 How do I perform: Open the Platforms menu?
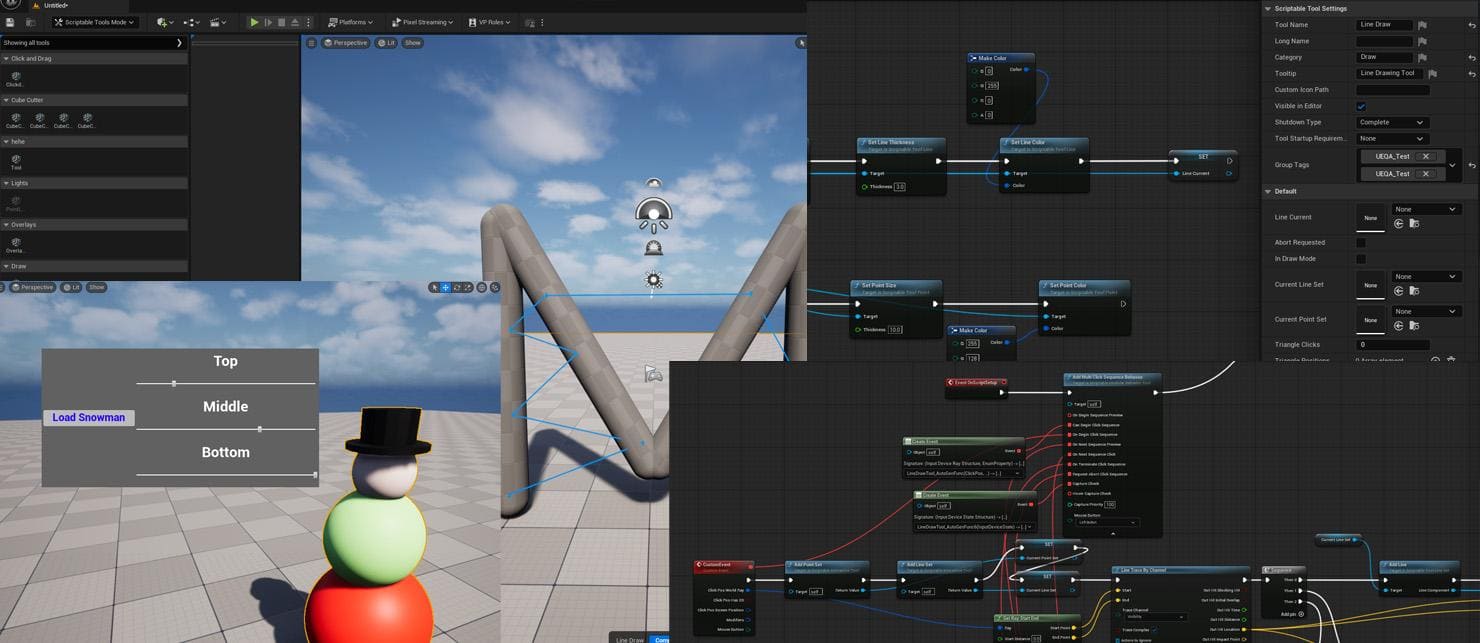pos(350,21)
